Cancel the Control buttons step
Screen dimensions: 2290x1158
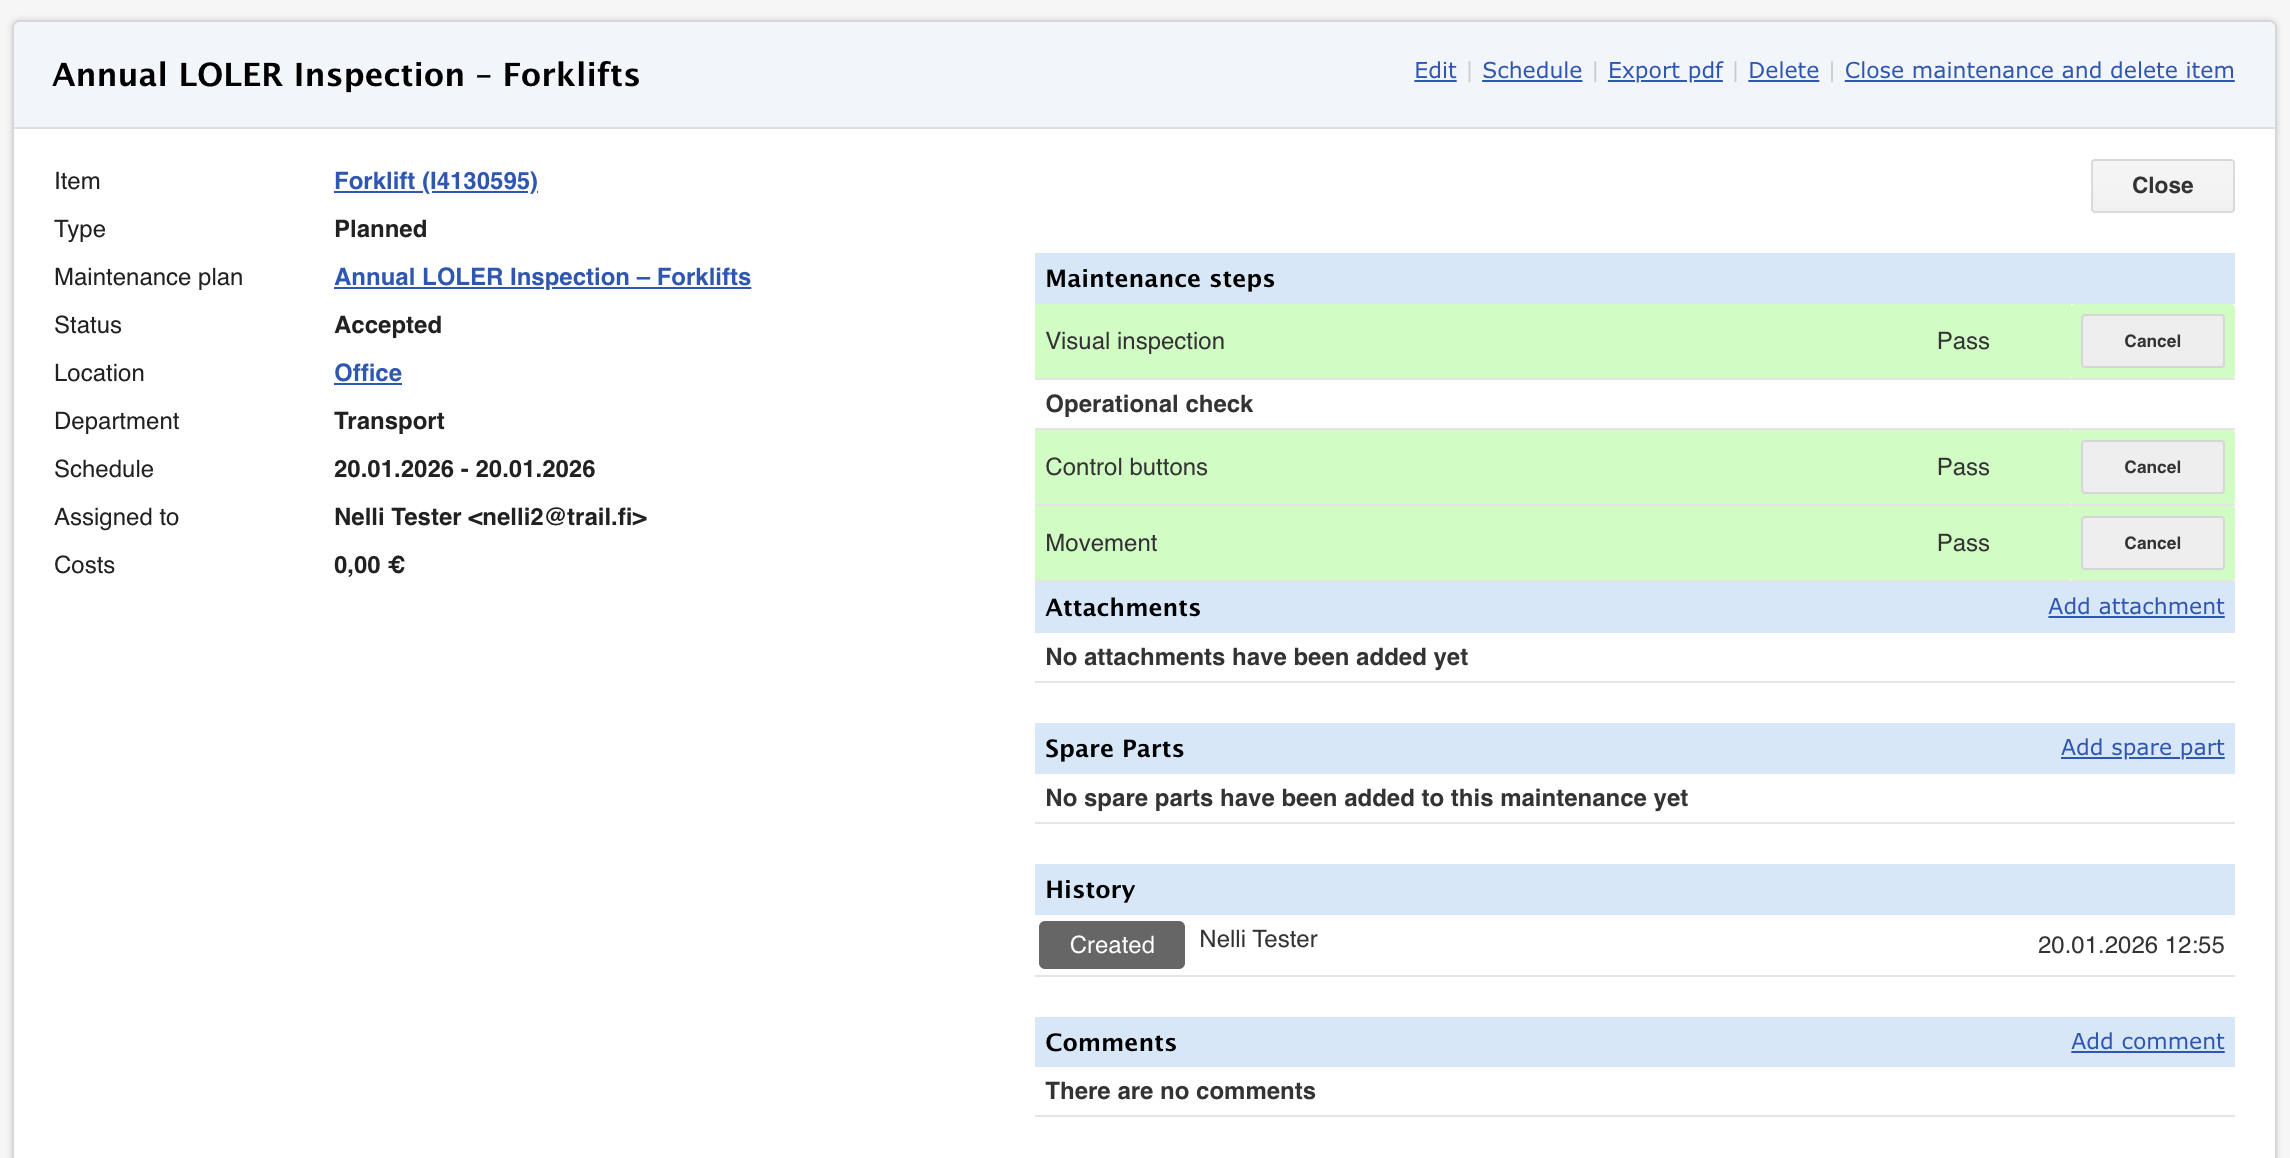(2151, 467)
